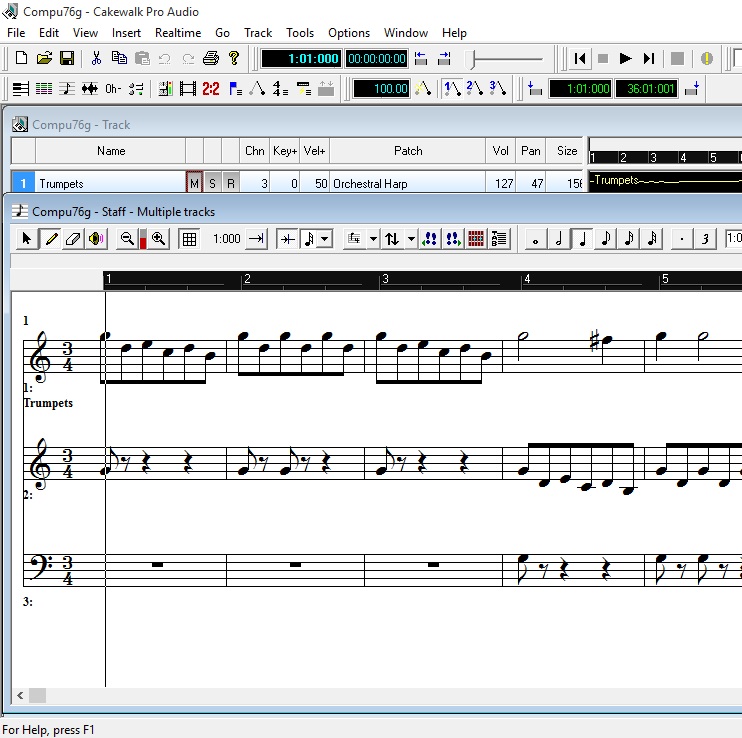Select the Draw pencil tool

[50, 239]
